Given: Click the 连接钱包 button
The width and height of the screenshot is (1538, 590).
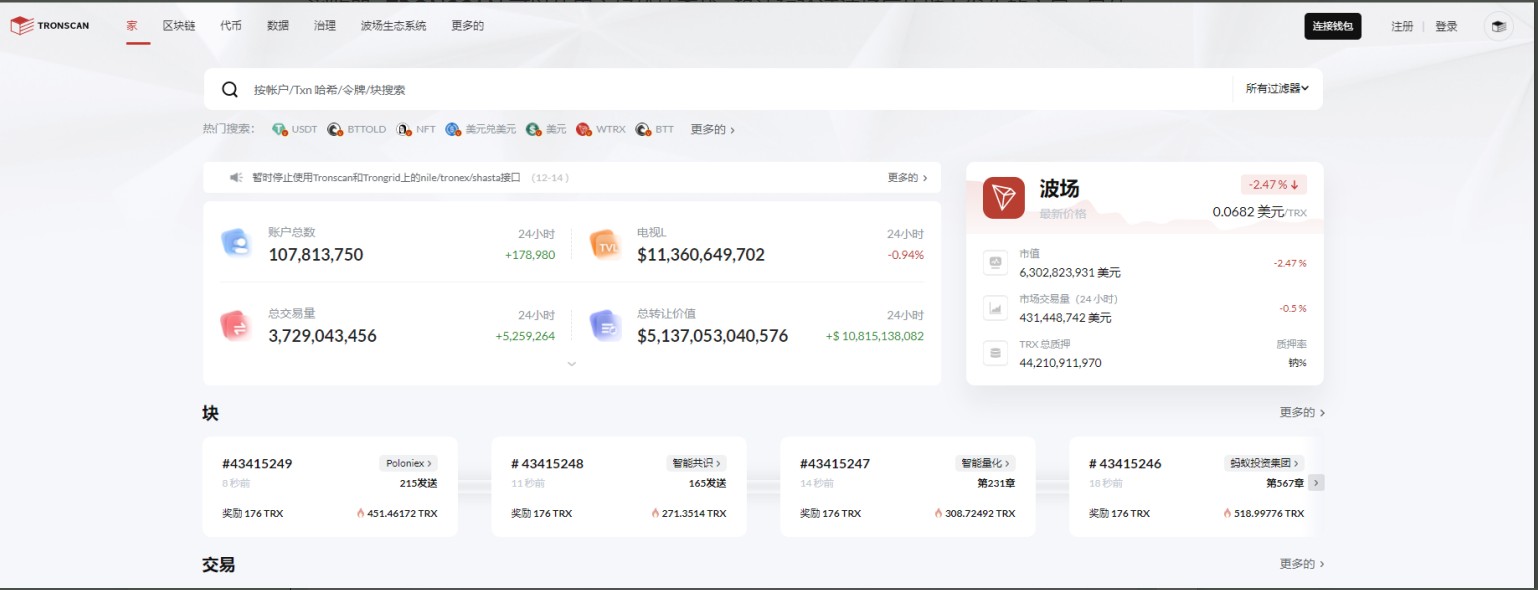Looking at the screenshot, I should pyautogui.click(x=1332, y=27).
